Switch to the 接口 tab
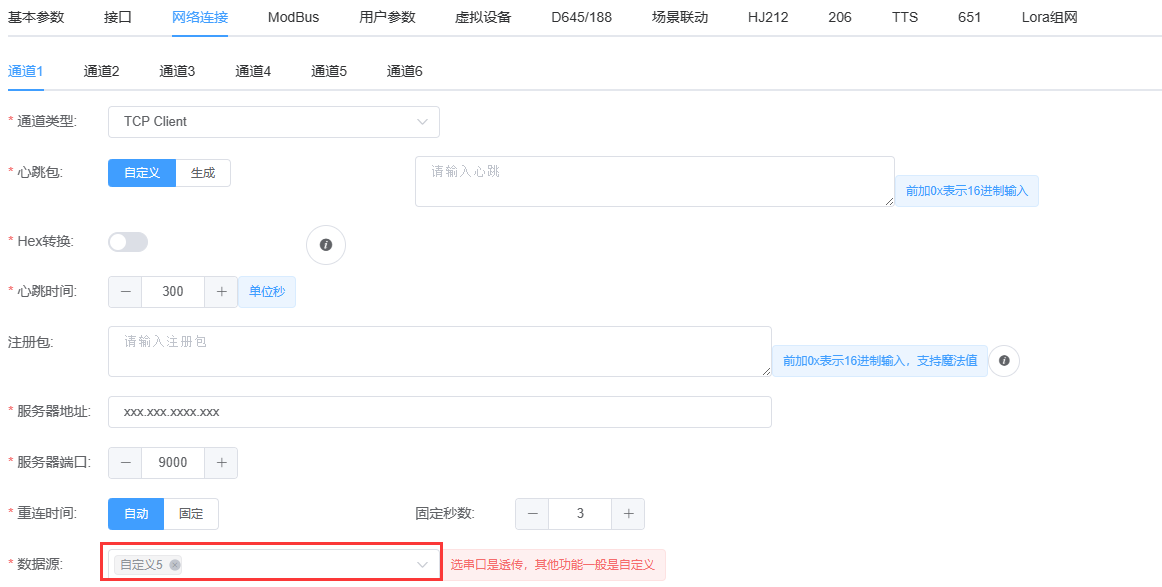 pos(118,17)
